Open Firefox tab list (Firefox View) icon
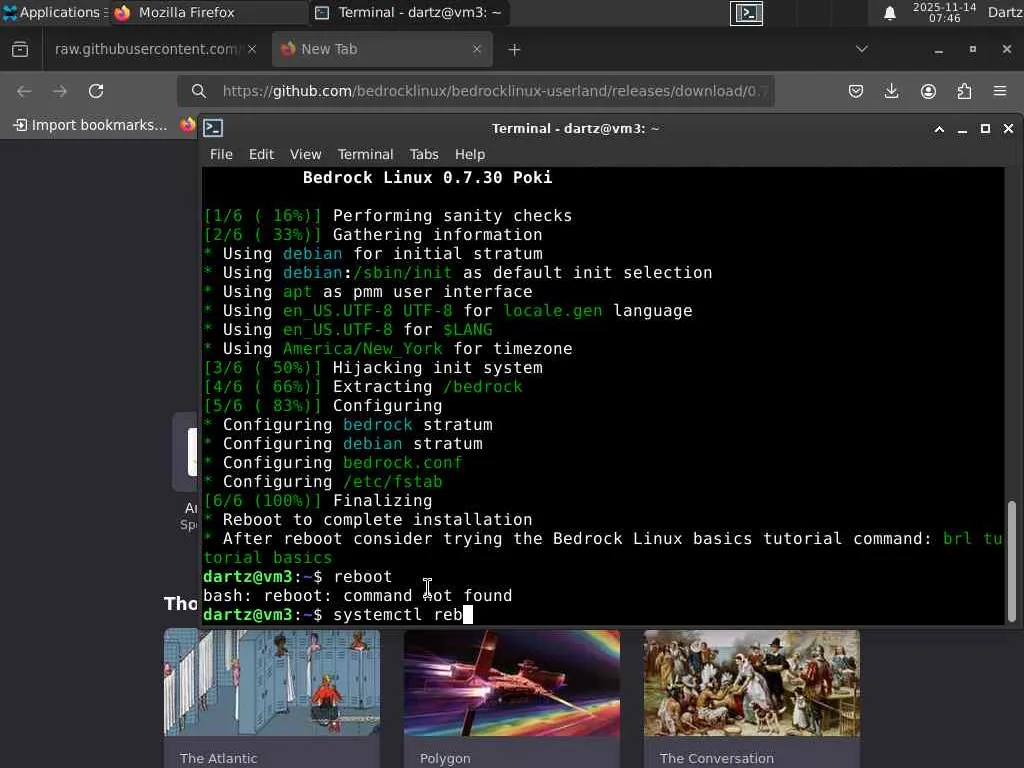 click(x=20, y=49)
